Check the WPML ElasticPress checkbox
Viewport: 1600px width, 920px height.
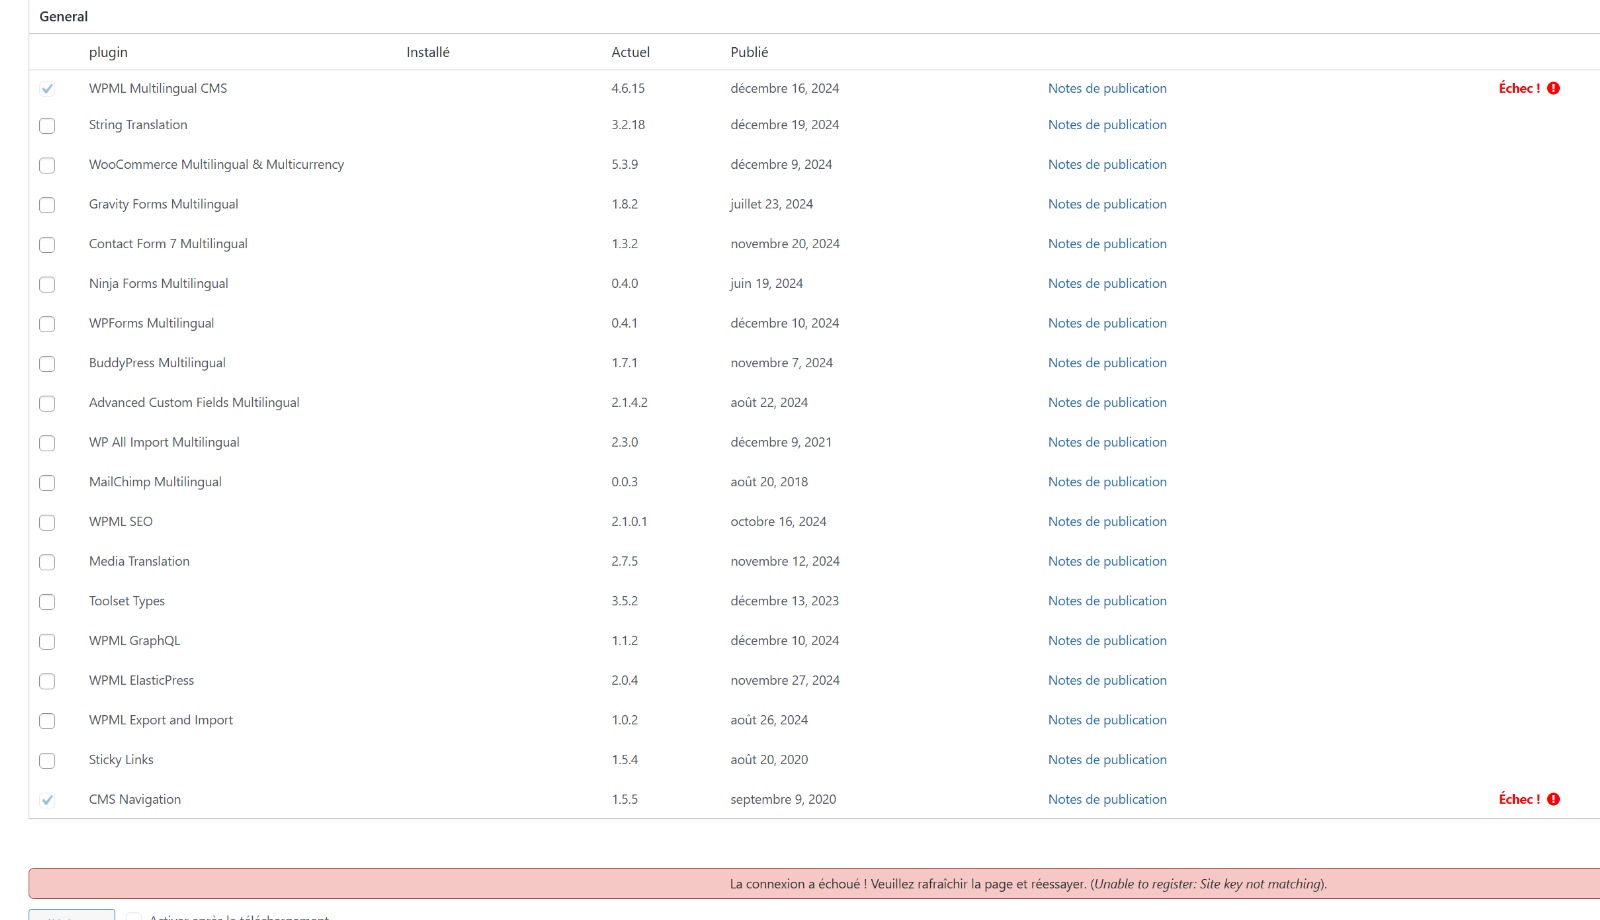coord(47,681)
